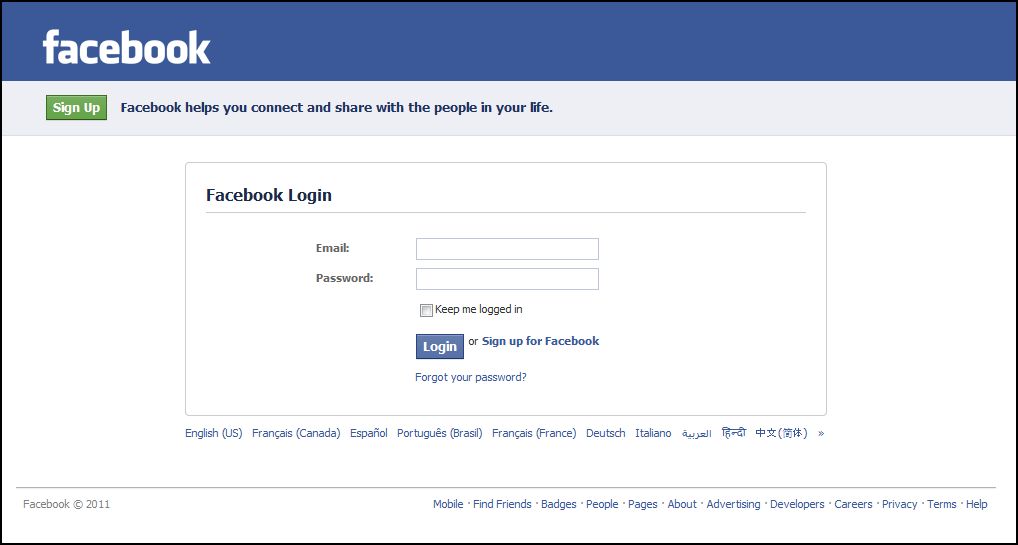The image size is (1018, 545).
Task: Open the Pages footer link
Action: point(643,504)
